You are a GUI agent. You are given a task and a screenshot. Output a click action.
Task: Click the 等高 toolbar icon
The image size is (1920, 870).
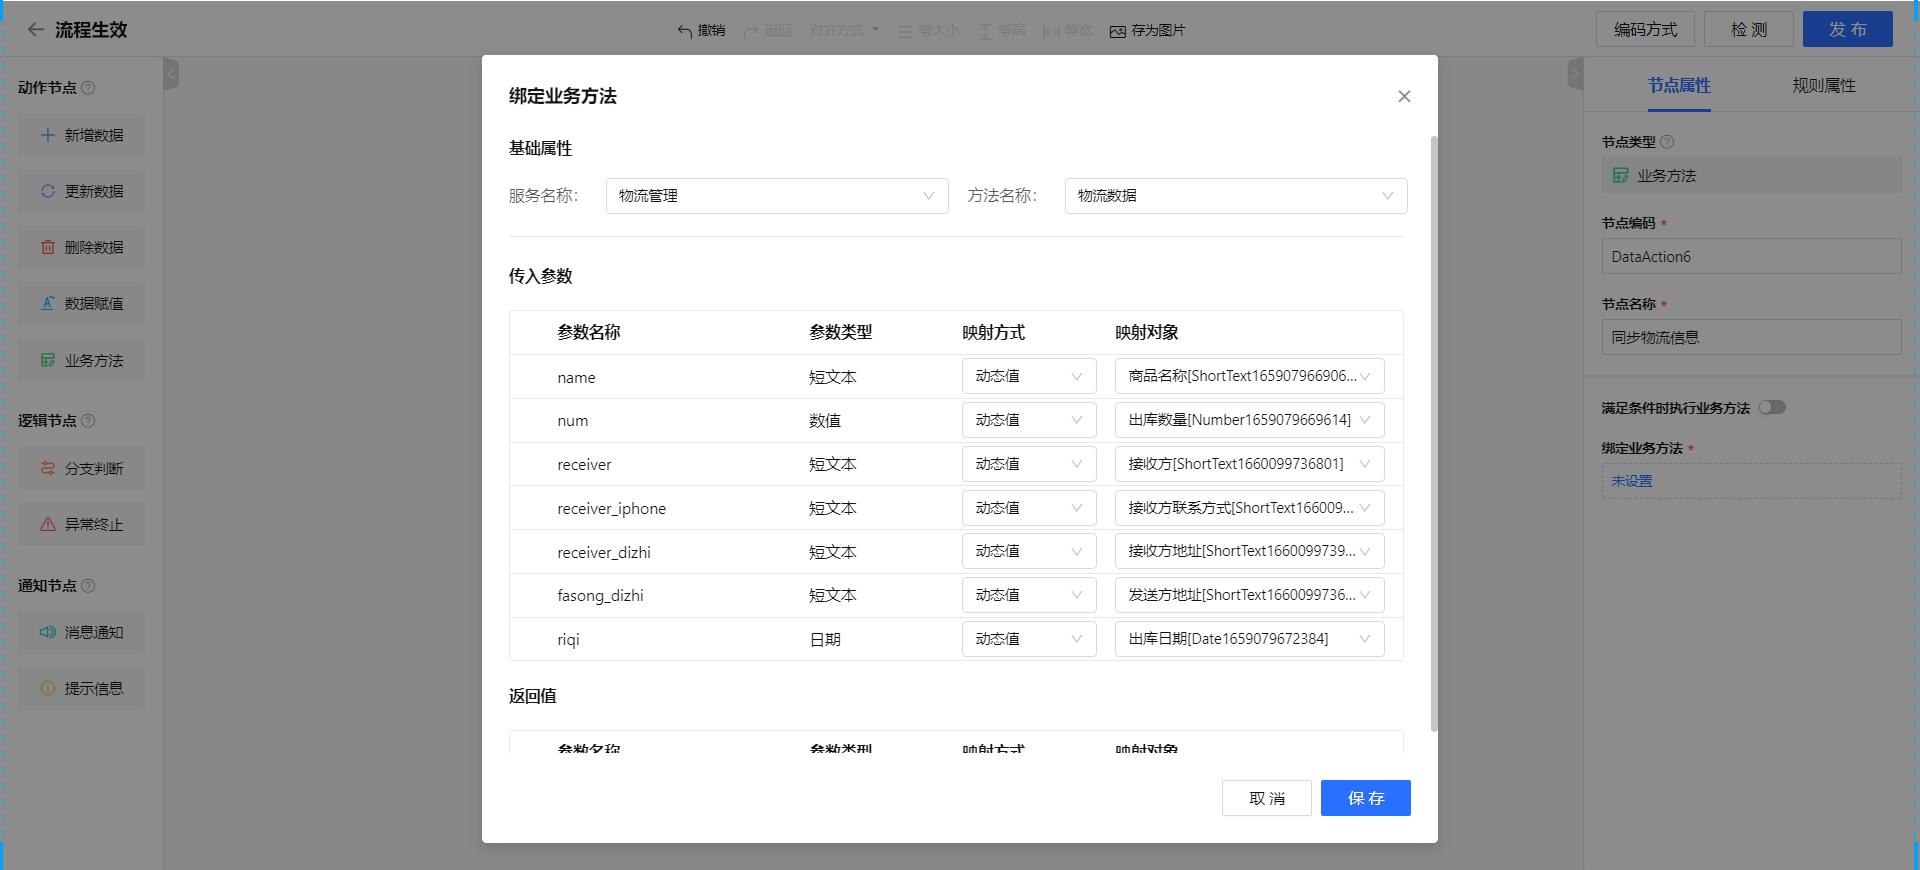pos(985,31)
